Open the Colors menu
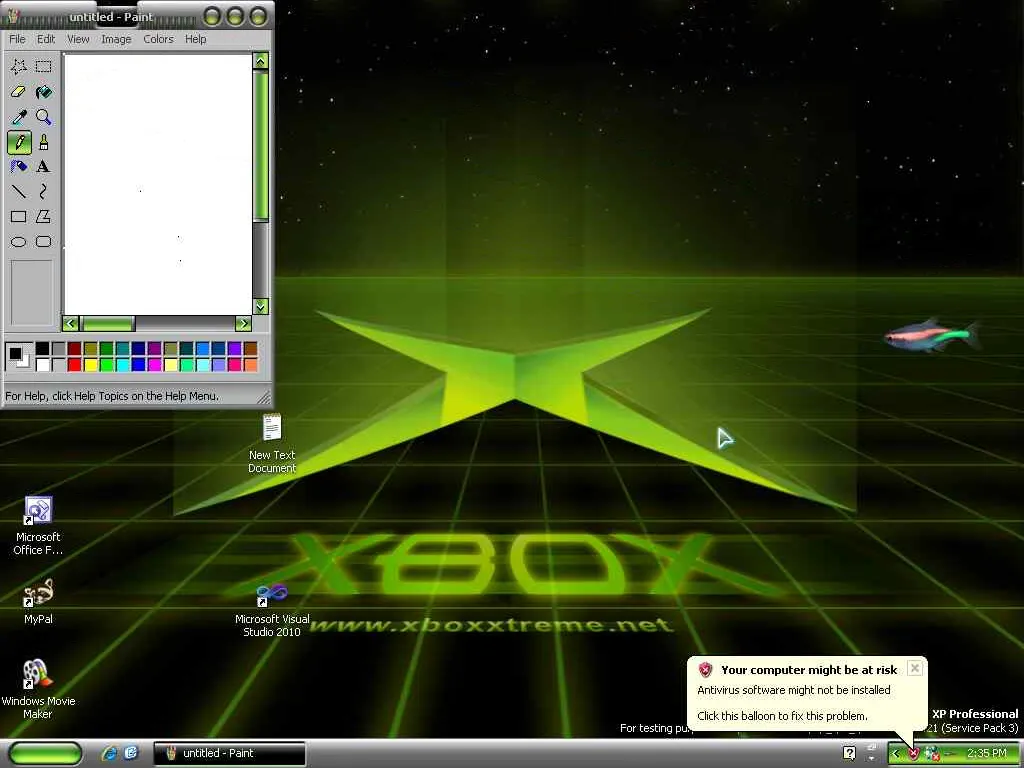This screenshot has height=768, width=1024. tap(158, 39)
